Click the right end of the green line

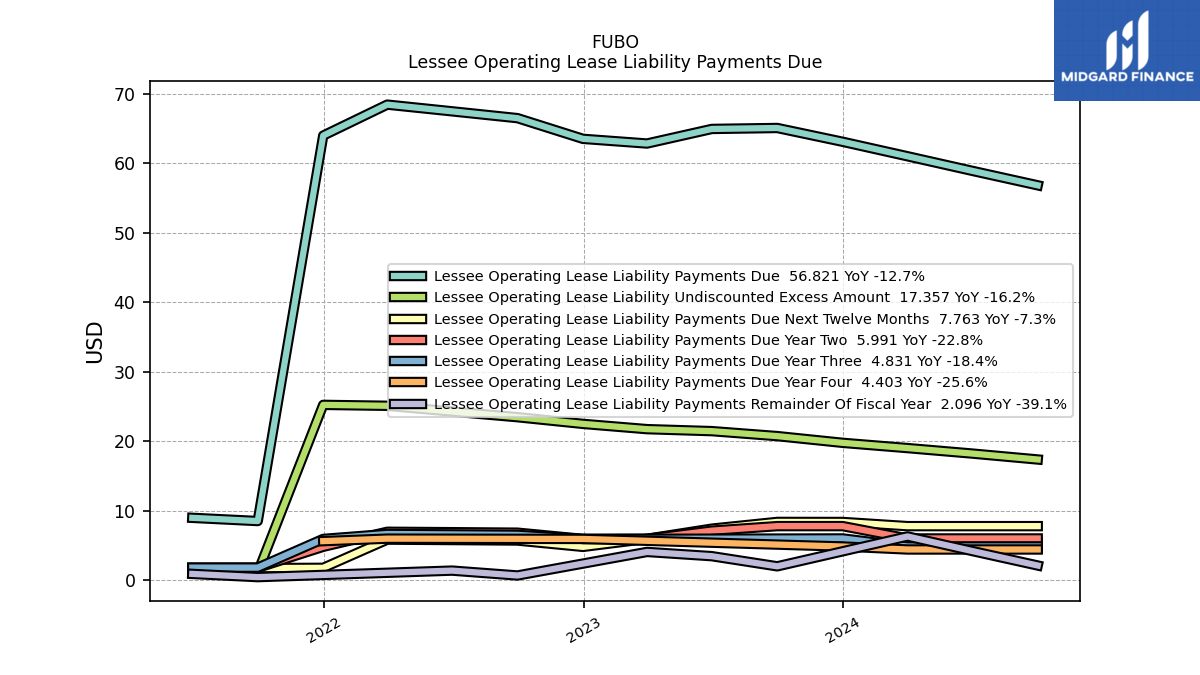pyautogui.click(x=1040, y=460)
